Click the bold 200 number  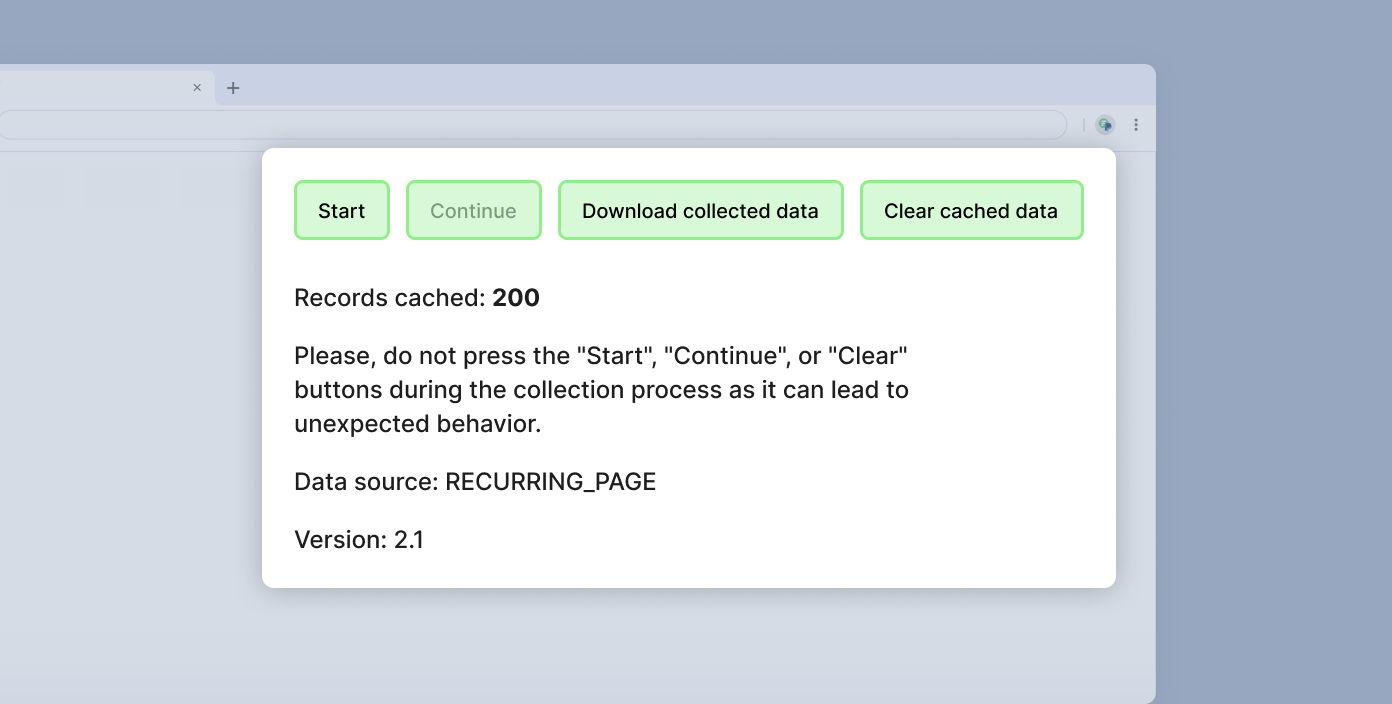point(516,297)
